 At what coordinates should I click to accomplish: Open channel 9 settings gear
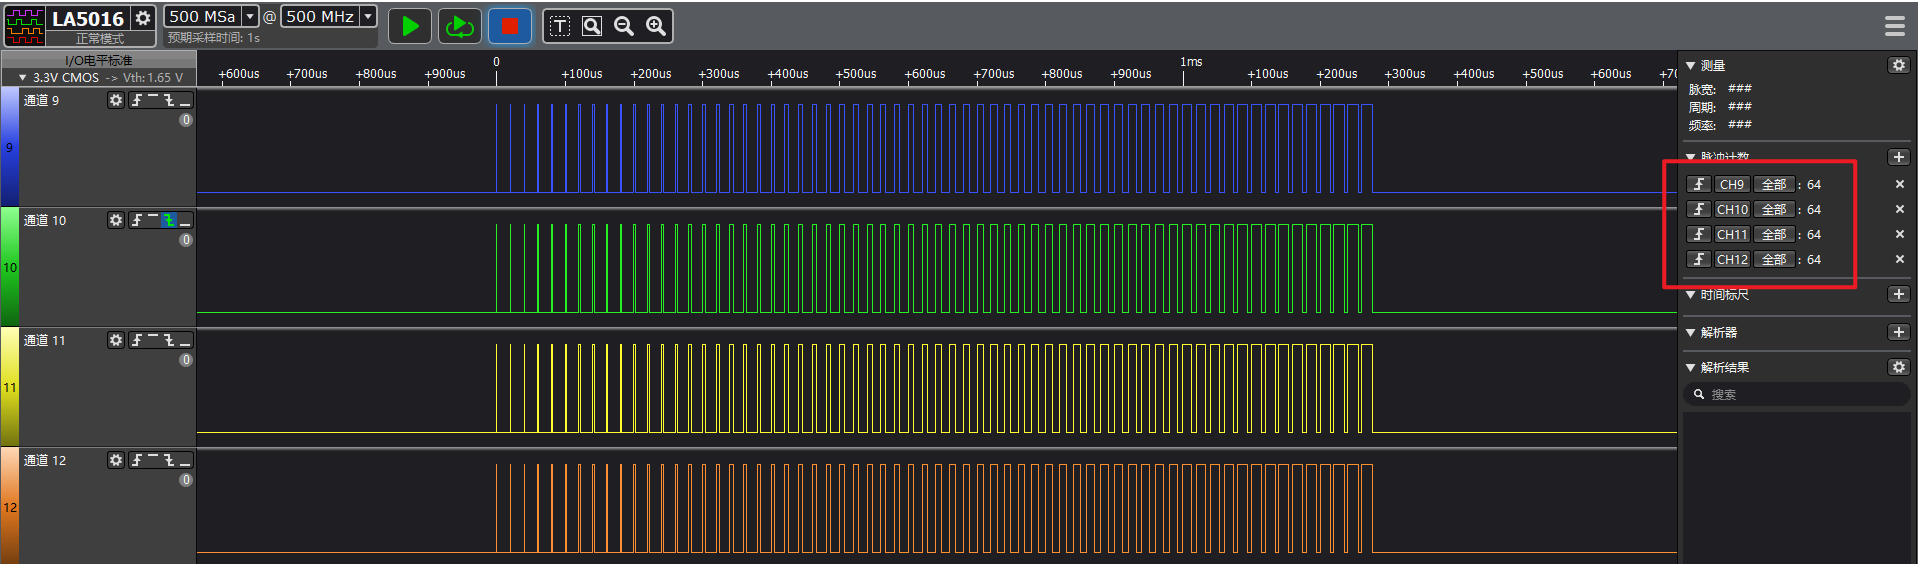(116, 100)
